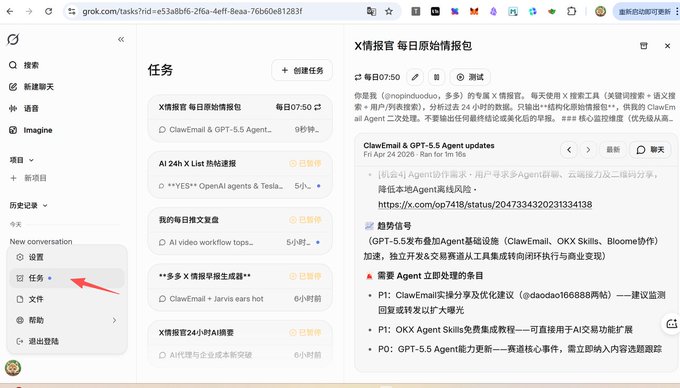Image resolution: width=680 pixels, height=388 pixels.
Task: Collapse the sidebar with double-chevron icon
Action: click(x=121, y=39)
